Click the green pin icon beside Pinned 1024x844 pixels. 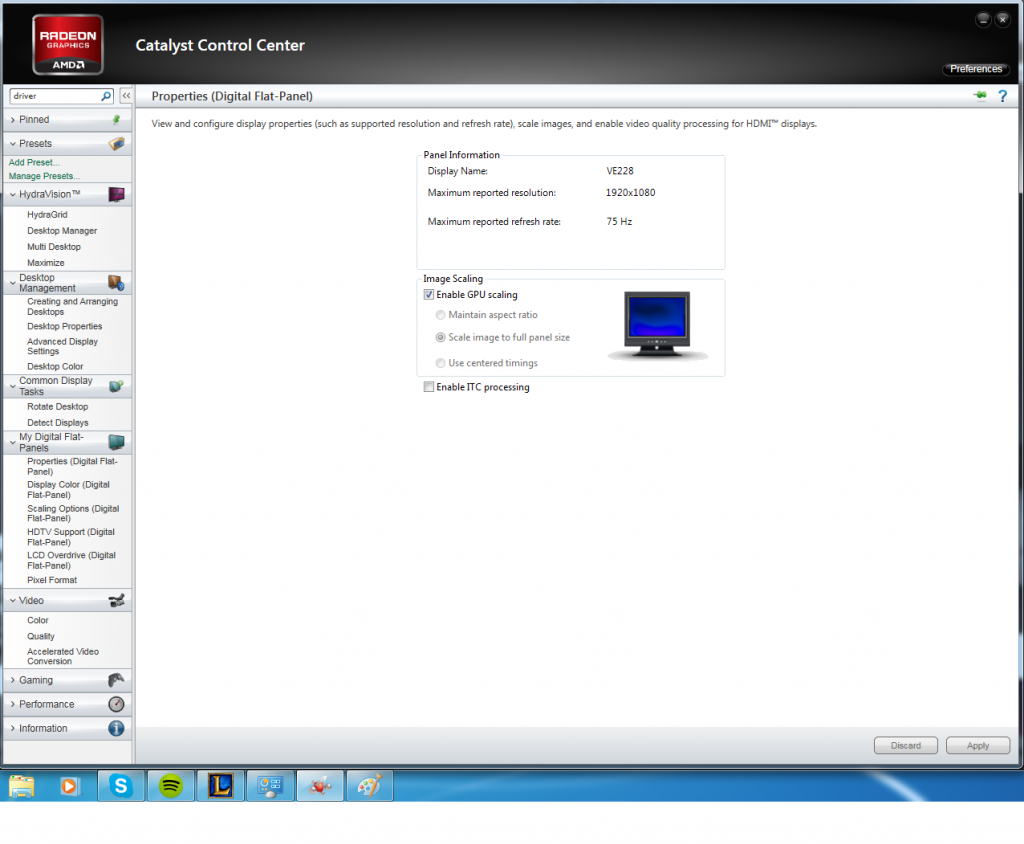(116, 120)
